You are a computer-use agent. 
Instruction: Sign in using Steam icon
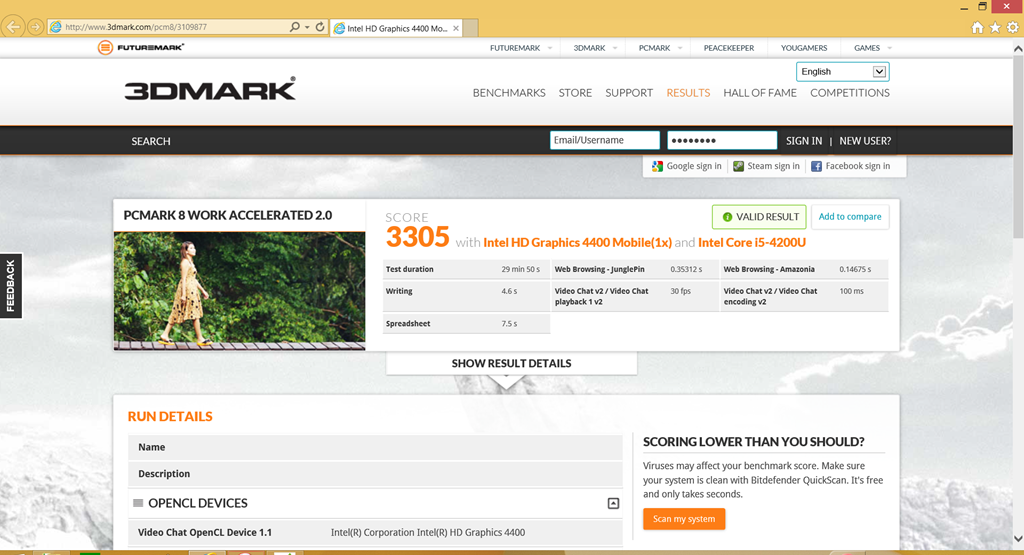pyautogui.click(x=738, y=166)
